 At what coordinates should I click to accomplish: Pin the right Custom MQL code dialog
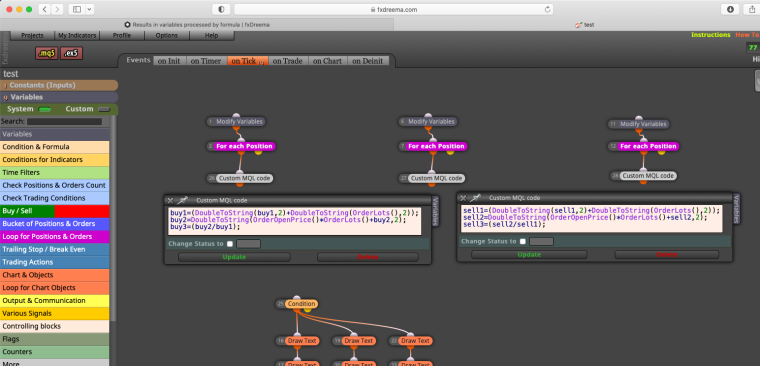[476, 197]
